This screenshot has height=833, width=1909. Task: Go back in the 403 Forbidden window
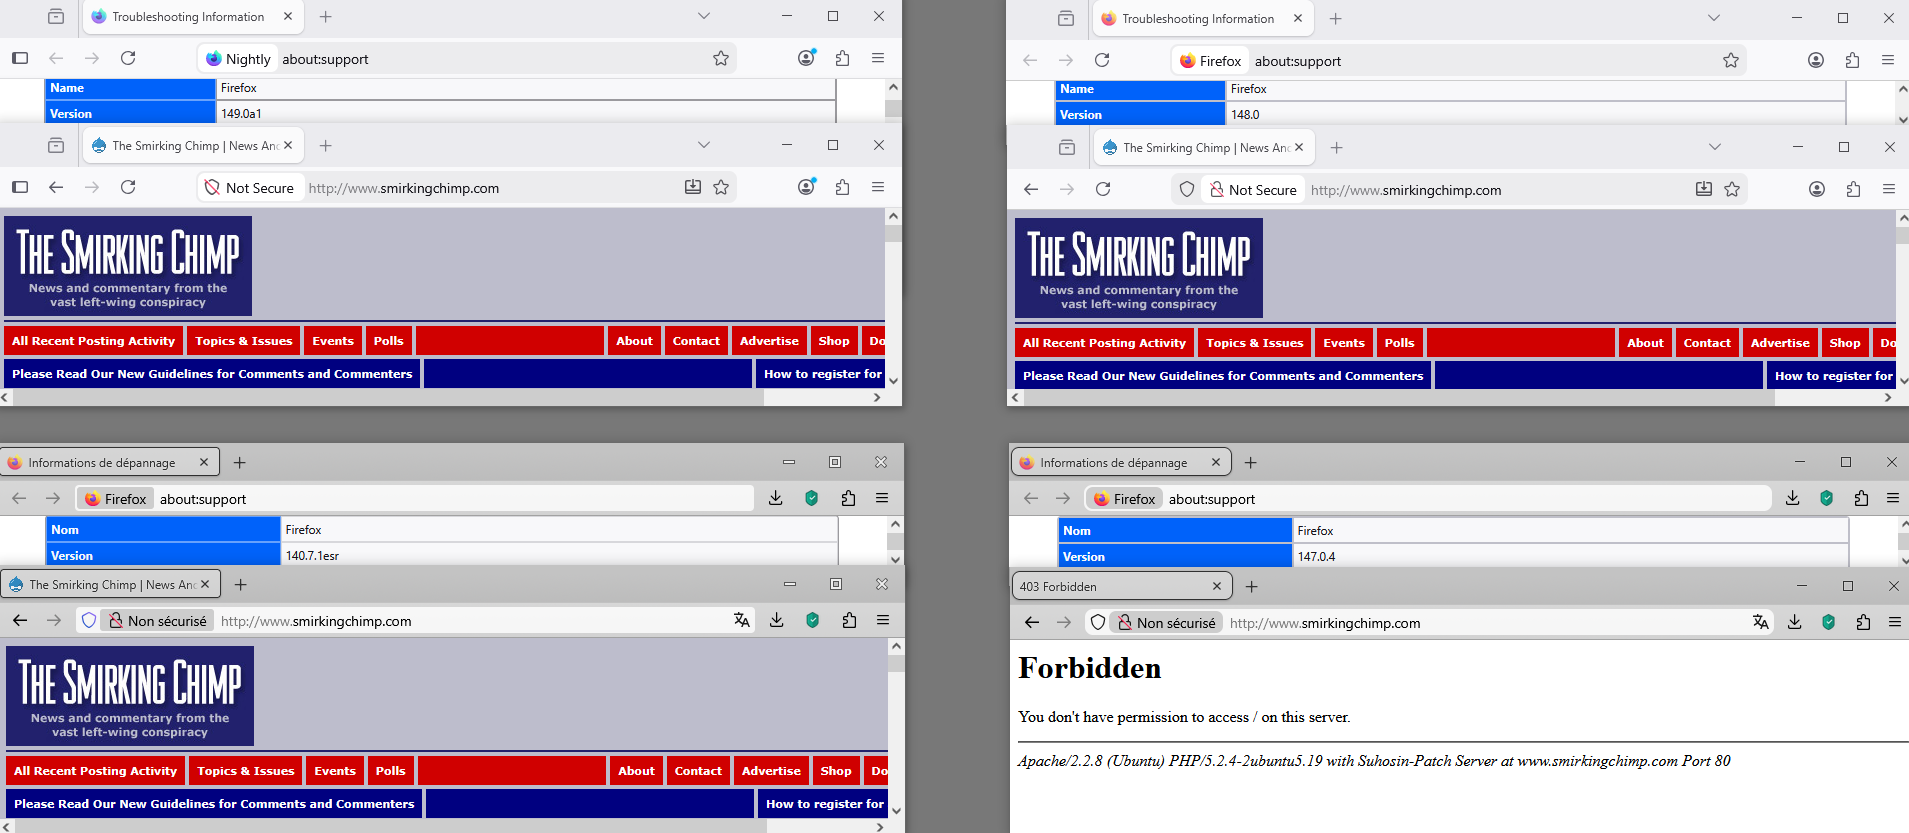[1032, 622]
